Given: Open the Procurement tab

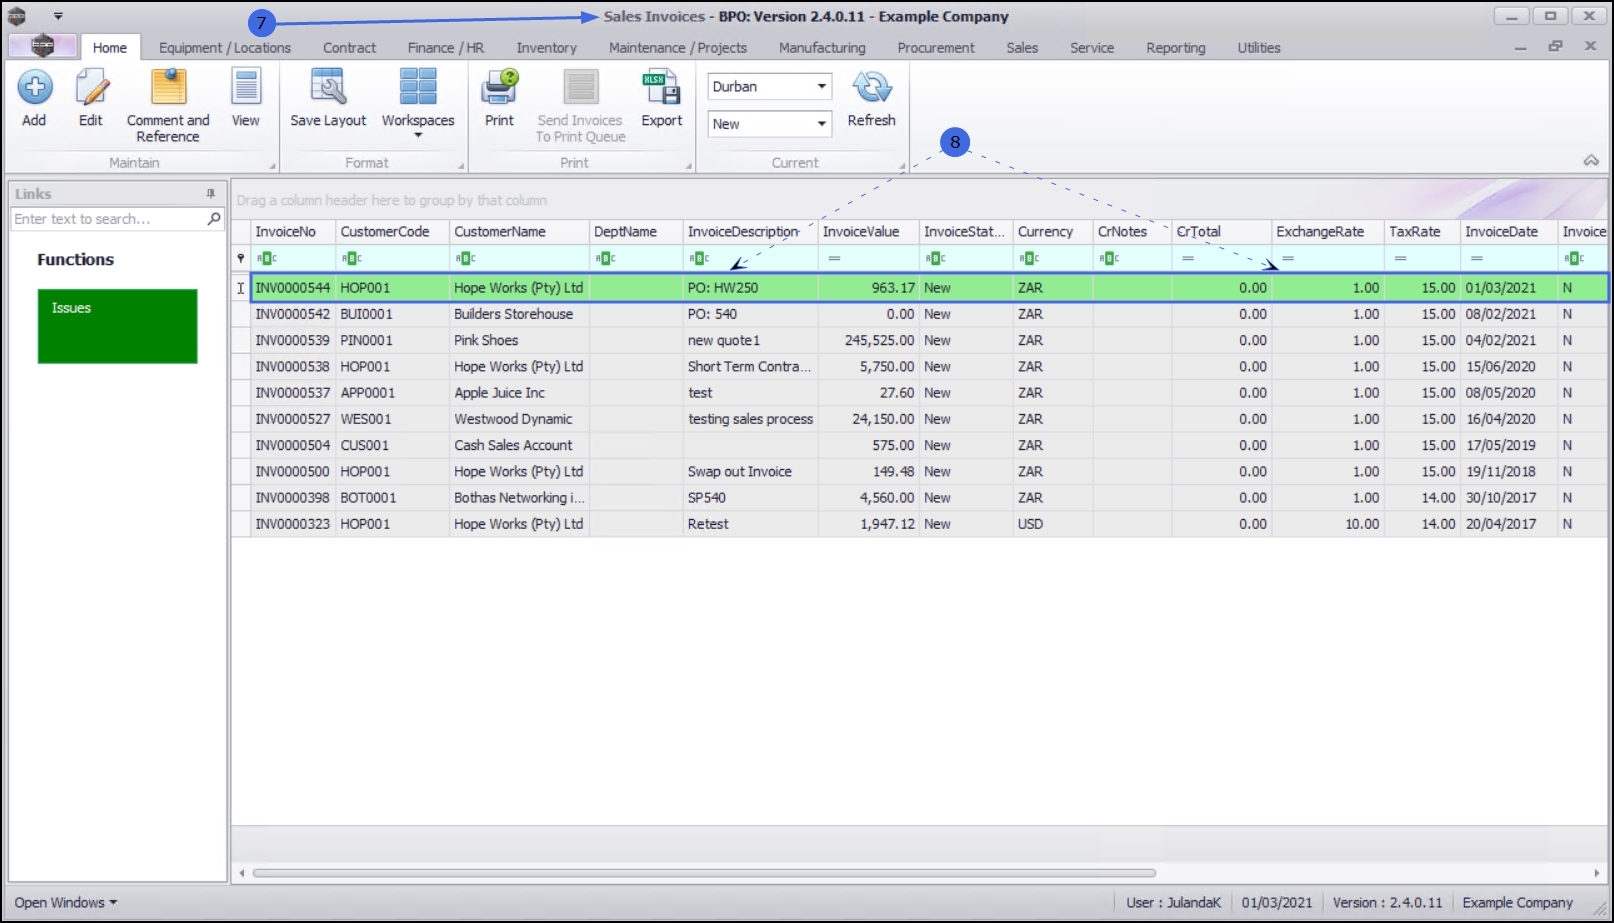Looking at the screenshot, I should (x=936, y=48).
